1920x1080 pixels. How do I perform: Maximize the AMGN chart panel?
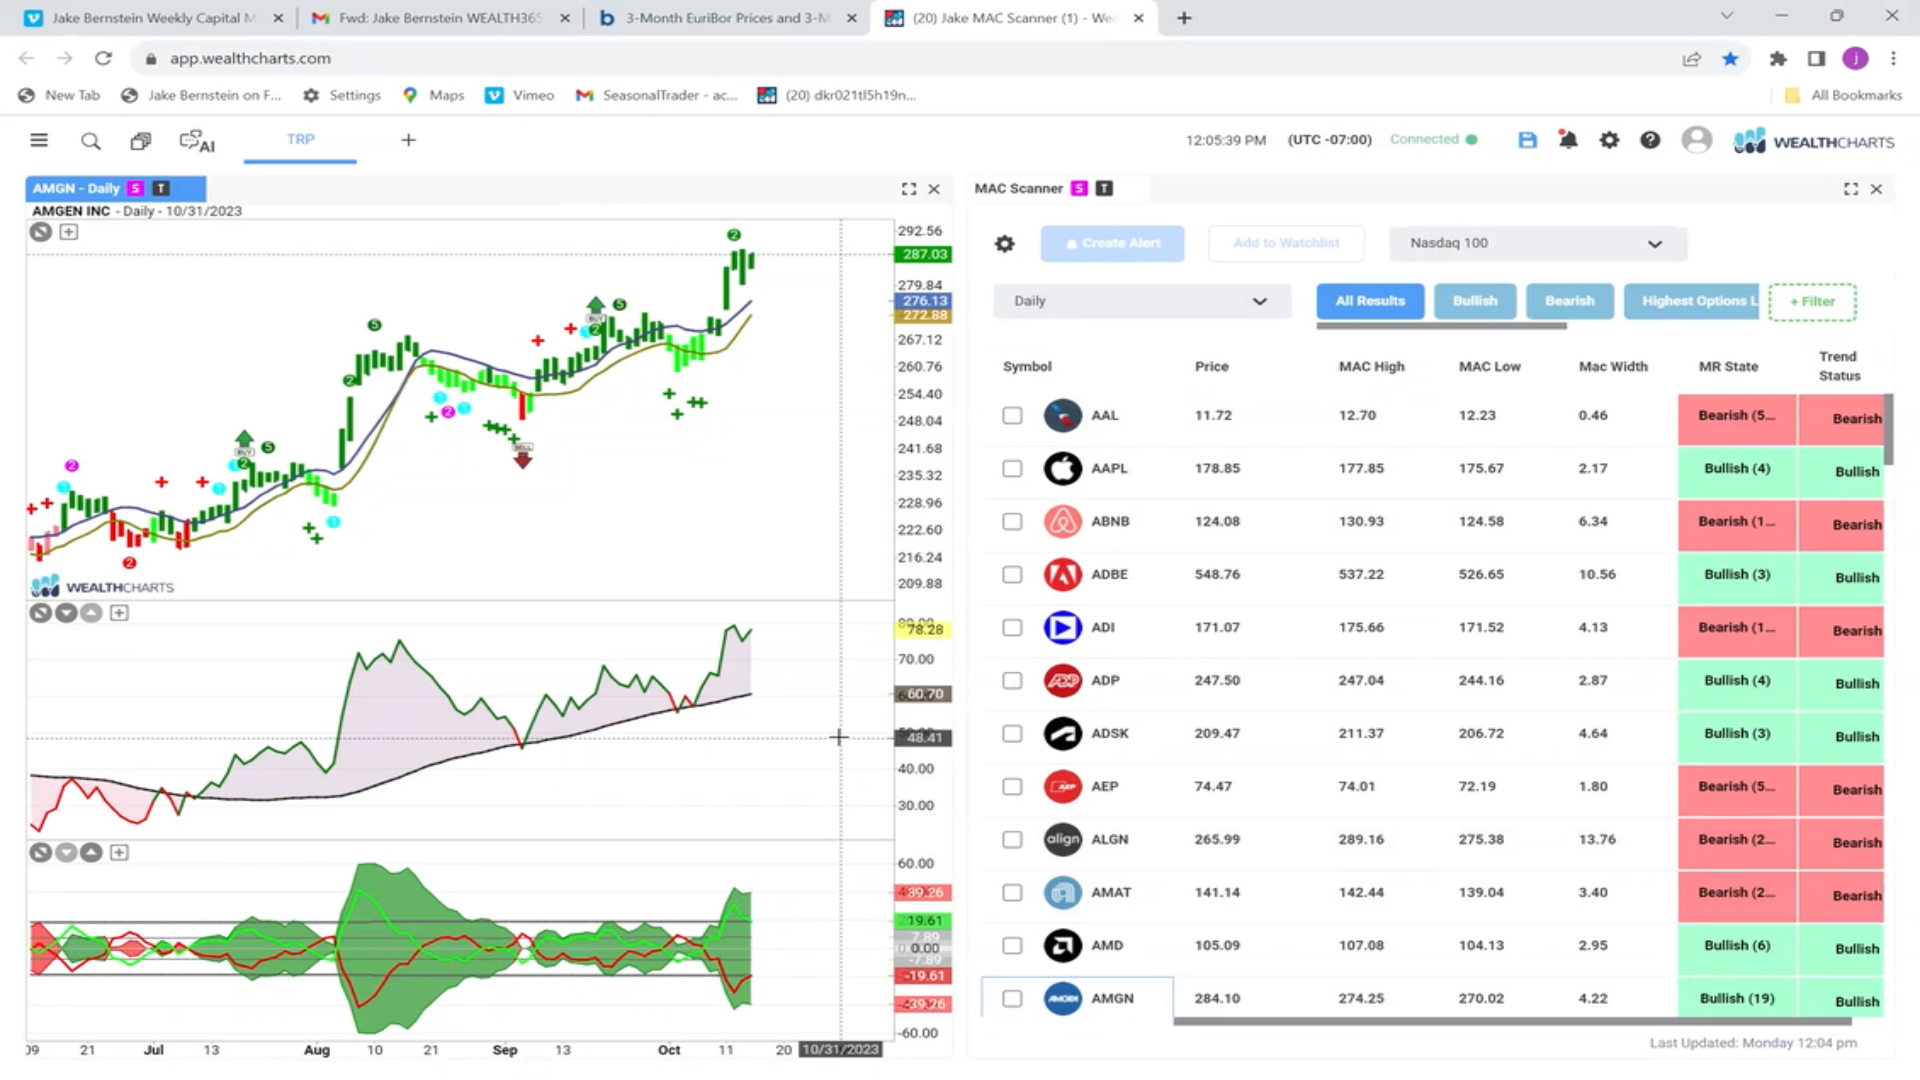[x=909, y=189]
